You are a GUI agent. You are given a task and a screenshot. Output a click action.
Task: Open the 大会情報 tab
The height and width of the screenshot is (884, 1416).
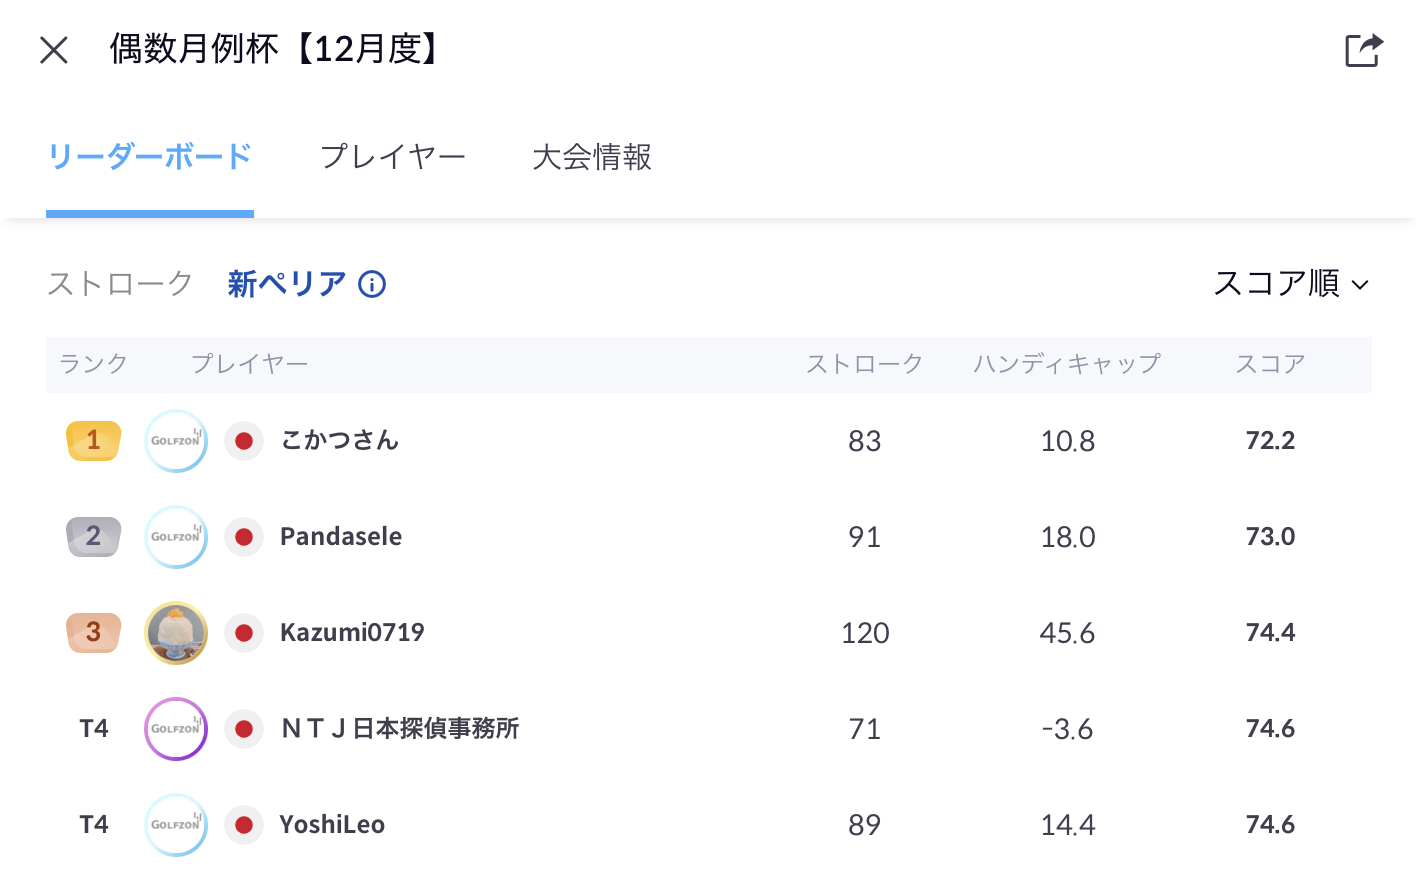point(592,157)
